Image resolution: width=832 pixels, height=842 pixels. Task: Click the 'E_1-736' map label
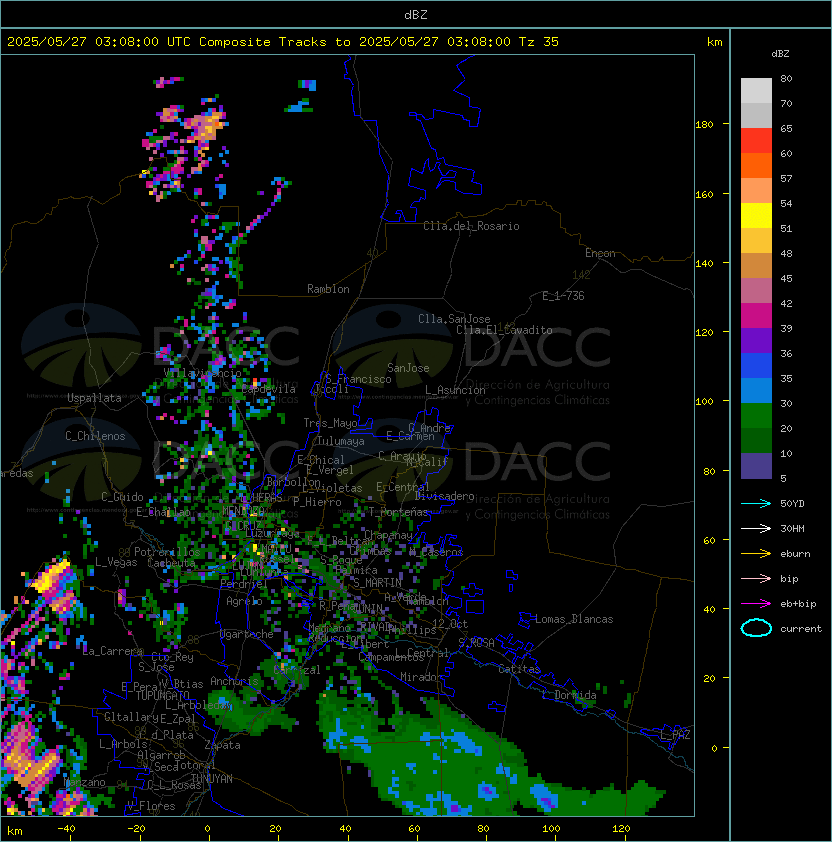point(563,296)
